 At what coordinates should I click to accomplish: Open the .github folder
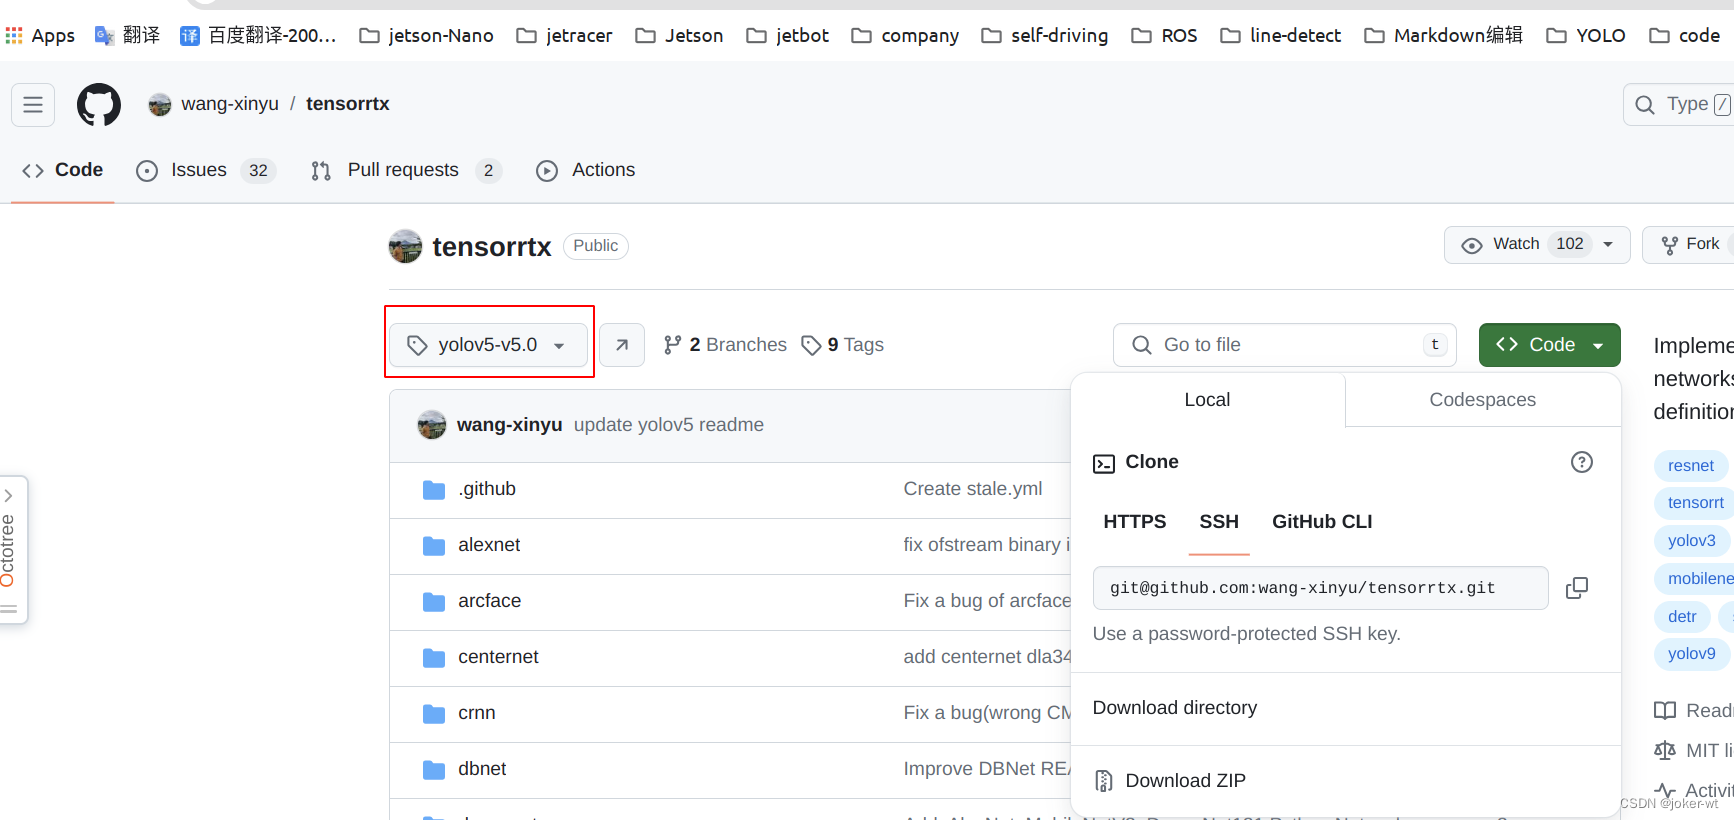(x=487, y=489)
